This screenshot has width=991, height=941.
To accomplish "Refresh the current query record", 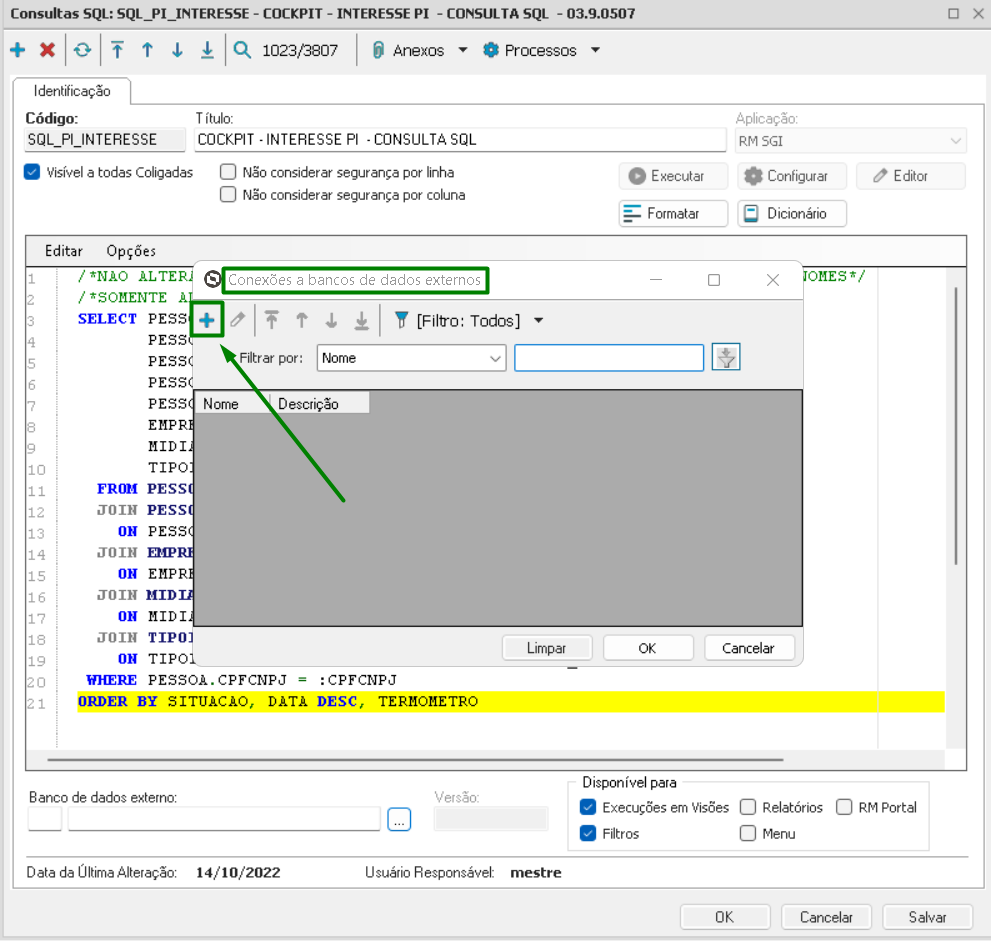I will 83,50.
